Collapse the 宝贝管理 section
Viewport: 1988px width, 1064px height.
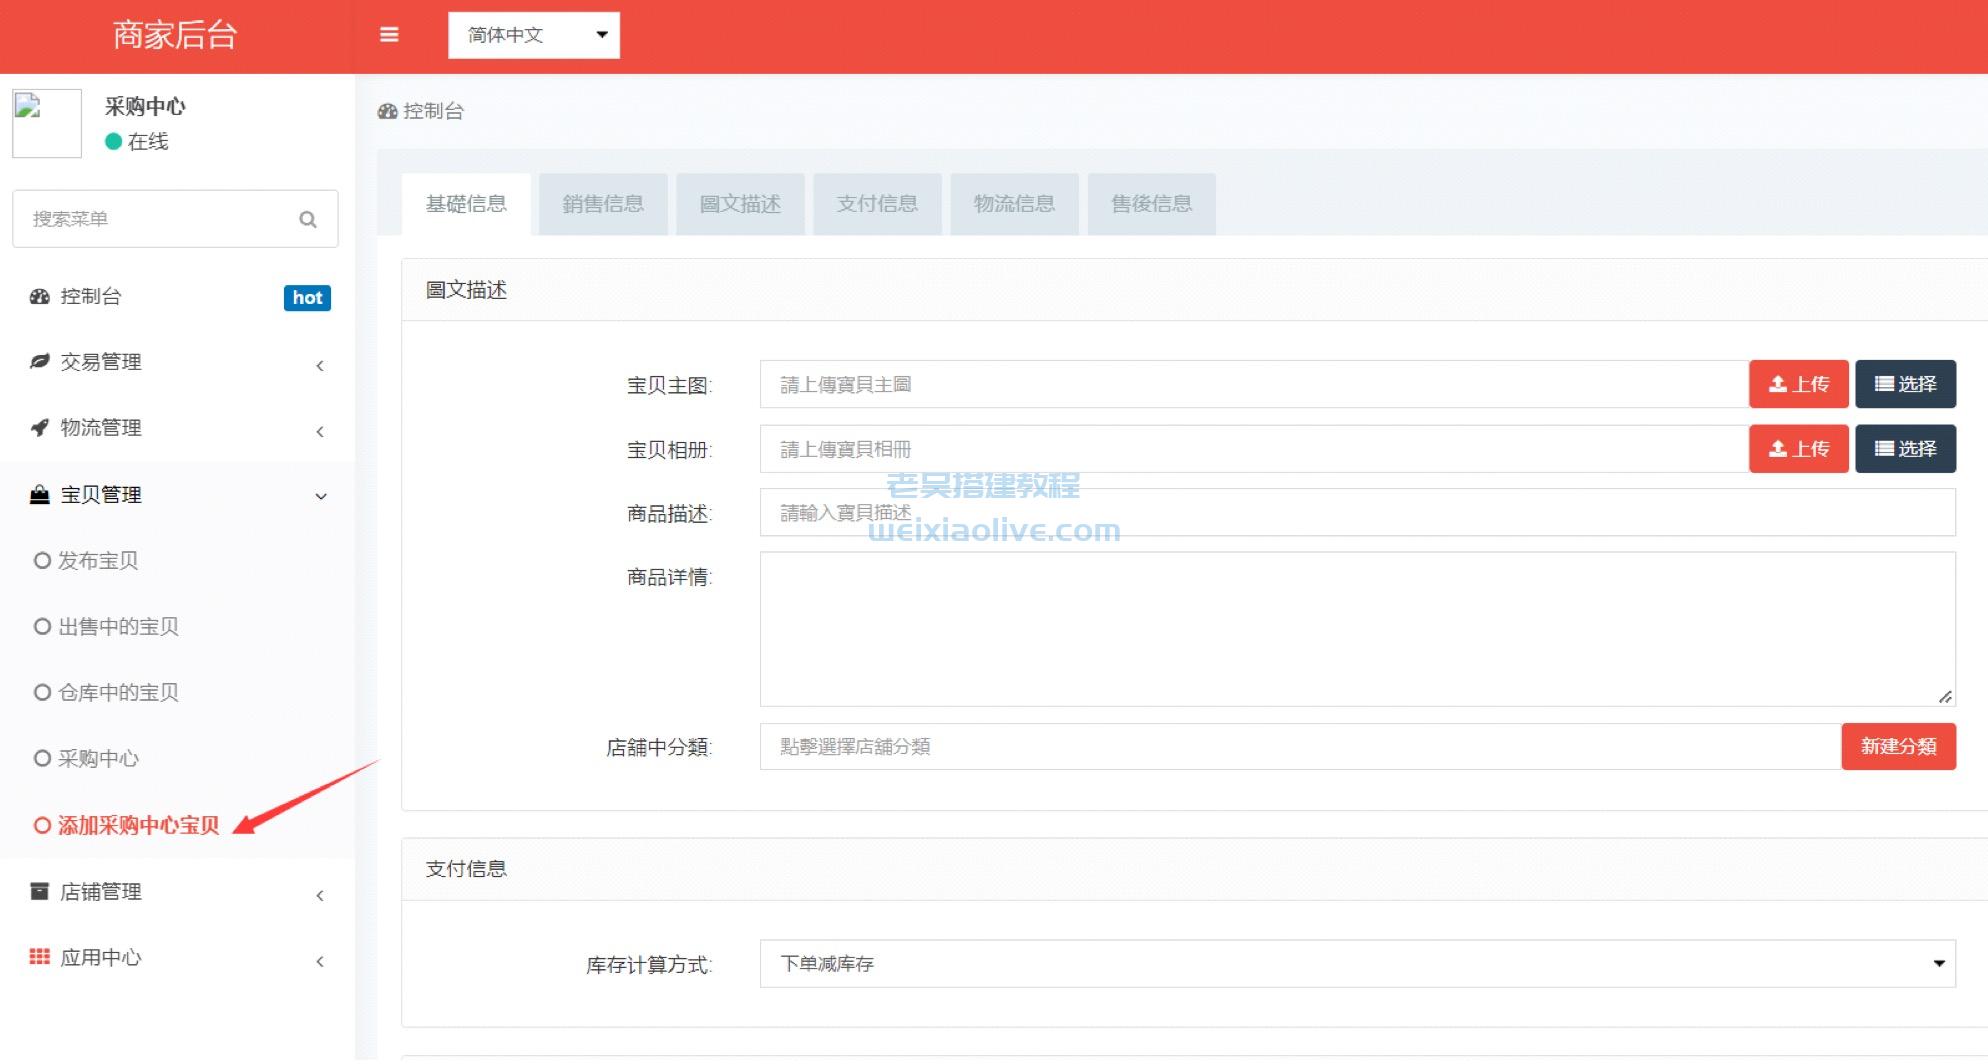point(320,495)
